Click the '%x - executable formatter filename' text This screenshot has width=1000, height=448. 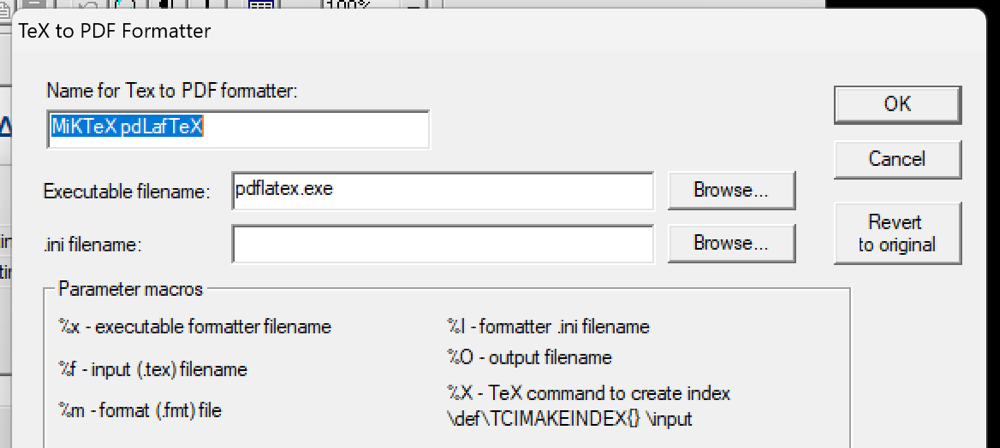195,327
